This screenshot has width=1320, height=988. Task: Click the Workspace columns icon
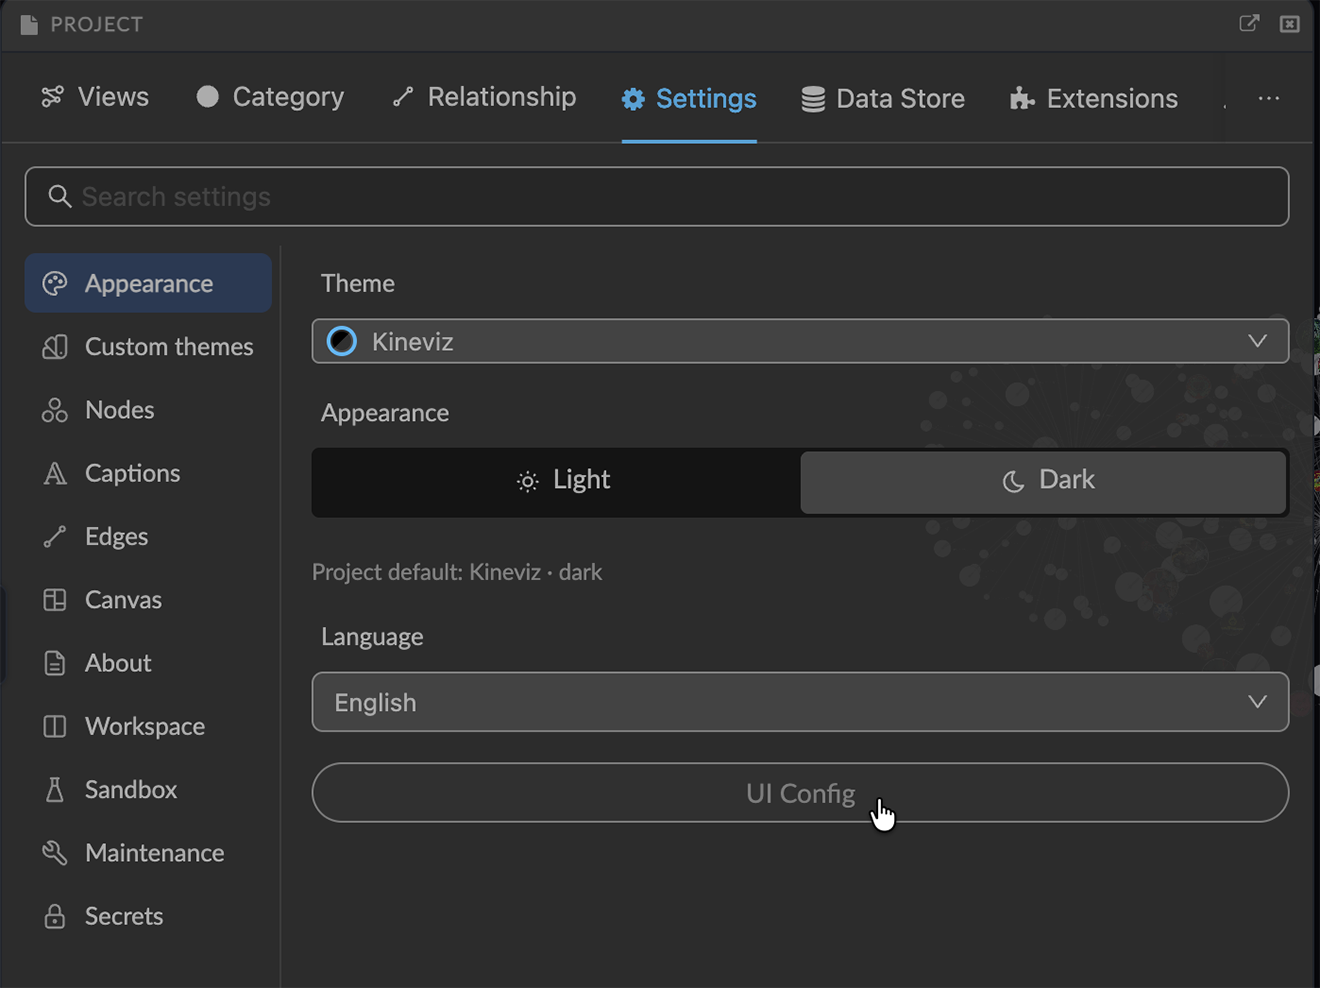pyautogui.click(x=55, y=726)
